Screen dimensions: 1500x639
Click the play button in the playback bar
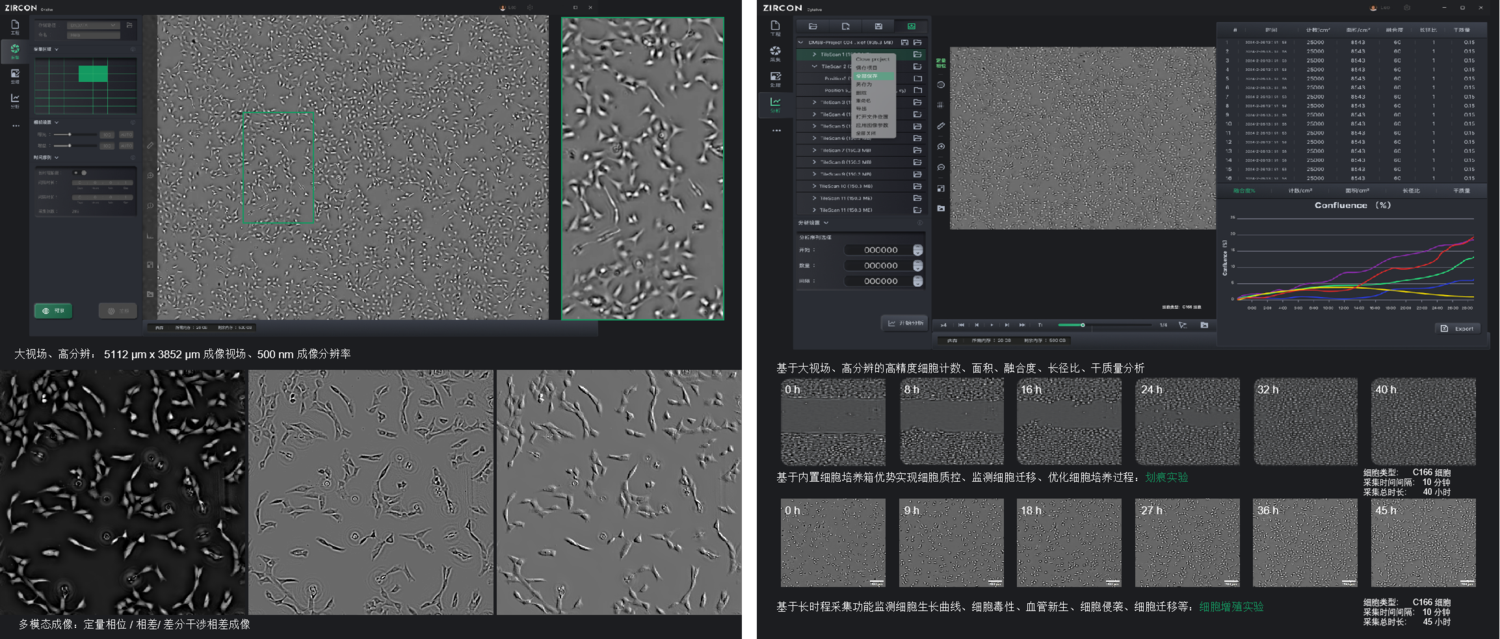click(x=992, y=325)
